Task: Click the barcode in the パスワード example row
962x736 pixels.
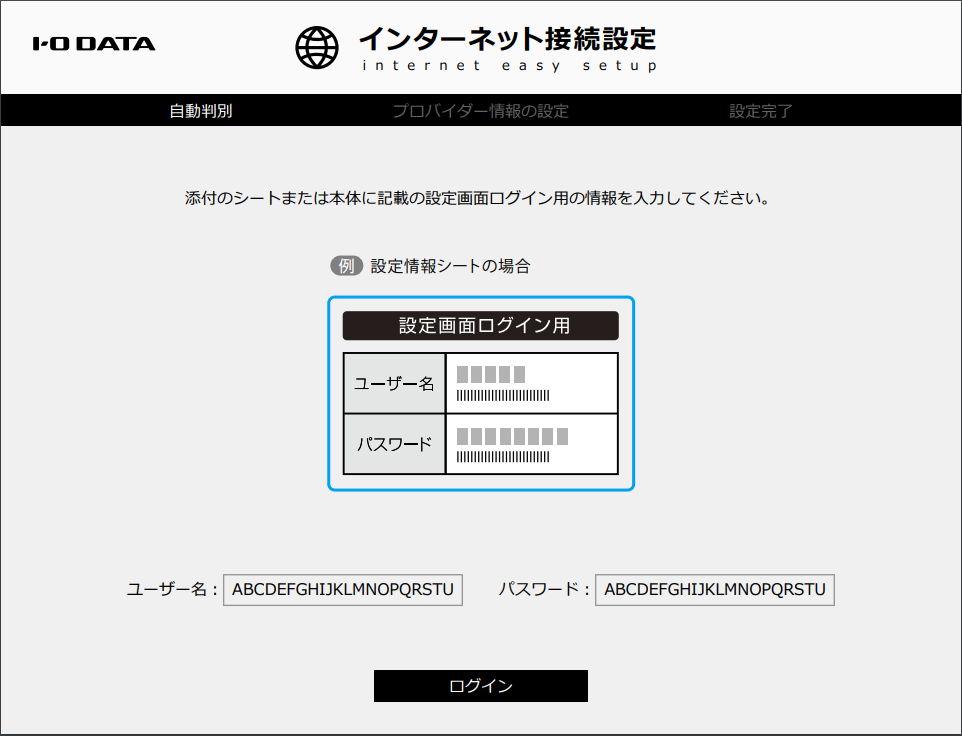Action: pyautogui.click(x=505, y=456)
